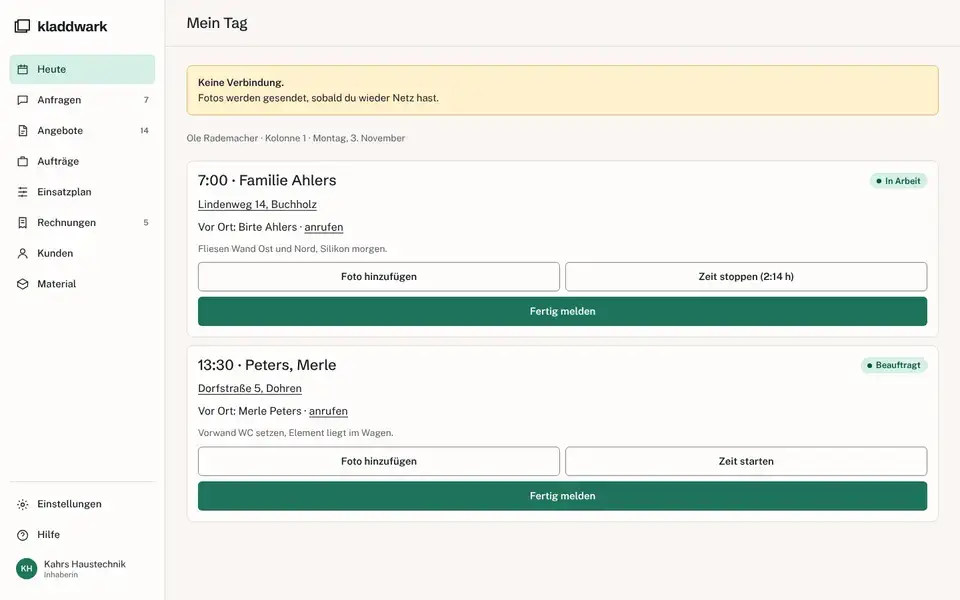Click the note Fliesen Wand Ost und Nord
Viewport: 960px width, 600px height.
coord(293,249)
